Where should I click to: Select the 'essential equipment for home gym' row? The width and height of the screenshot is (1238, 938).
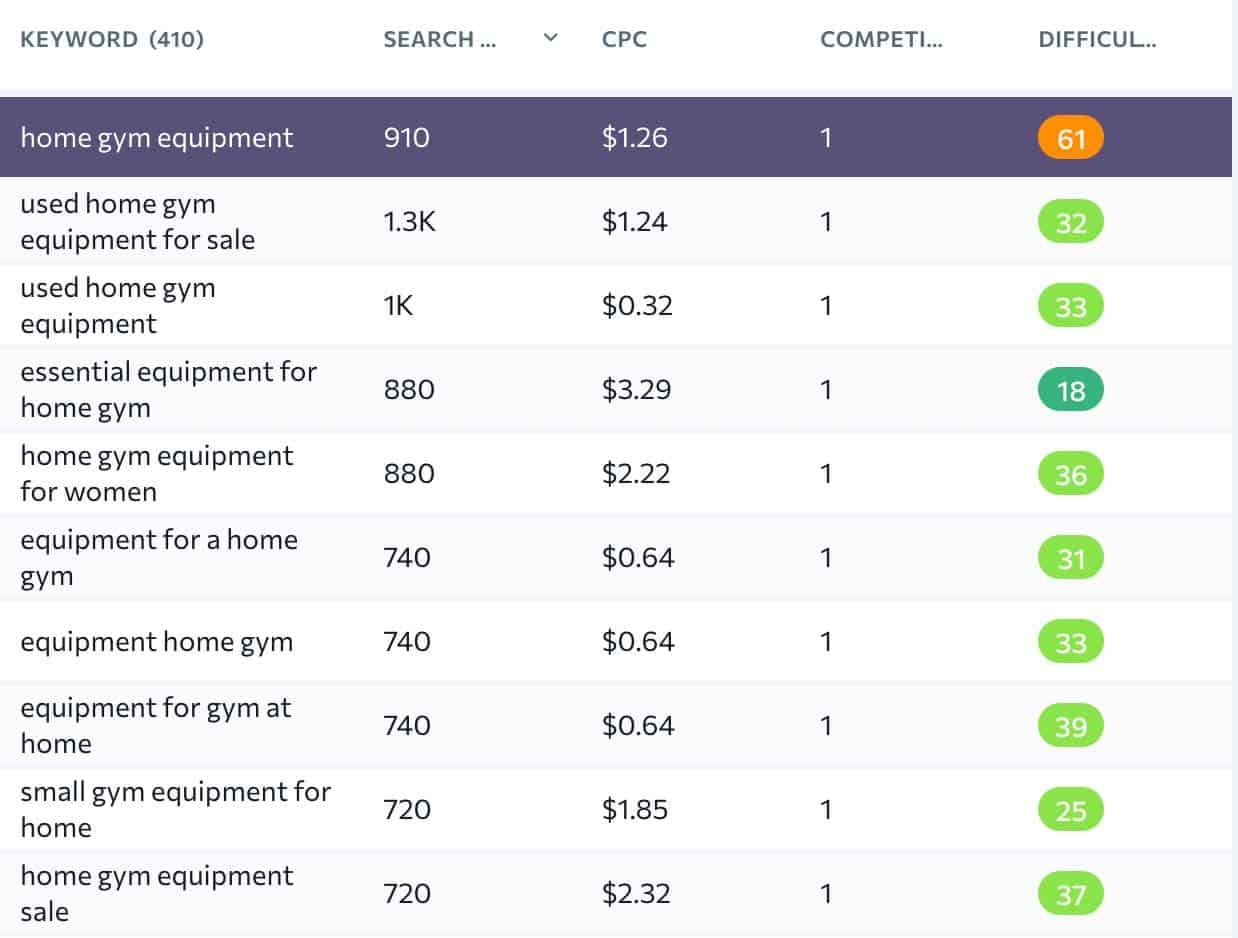169,390
